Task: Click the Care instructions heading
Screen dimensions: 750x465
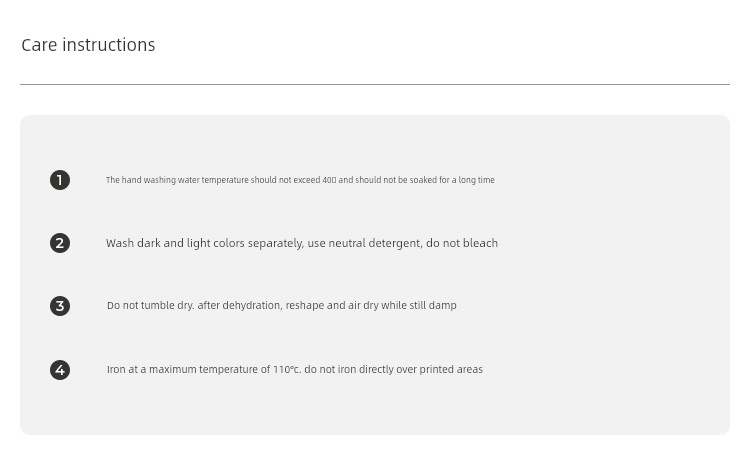Action: 88,45
